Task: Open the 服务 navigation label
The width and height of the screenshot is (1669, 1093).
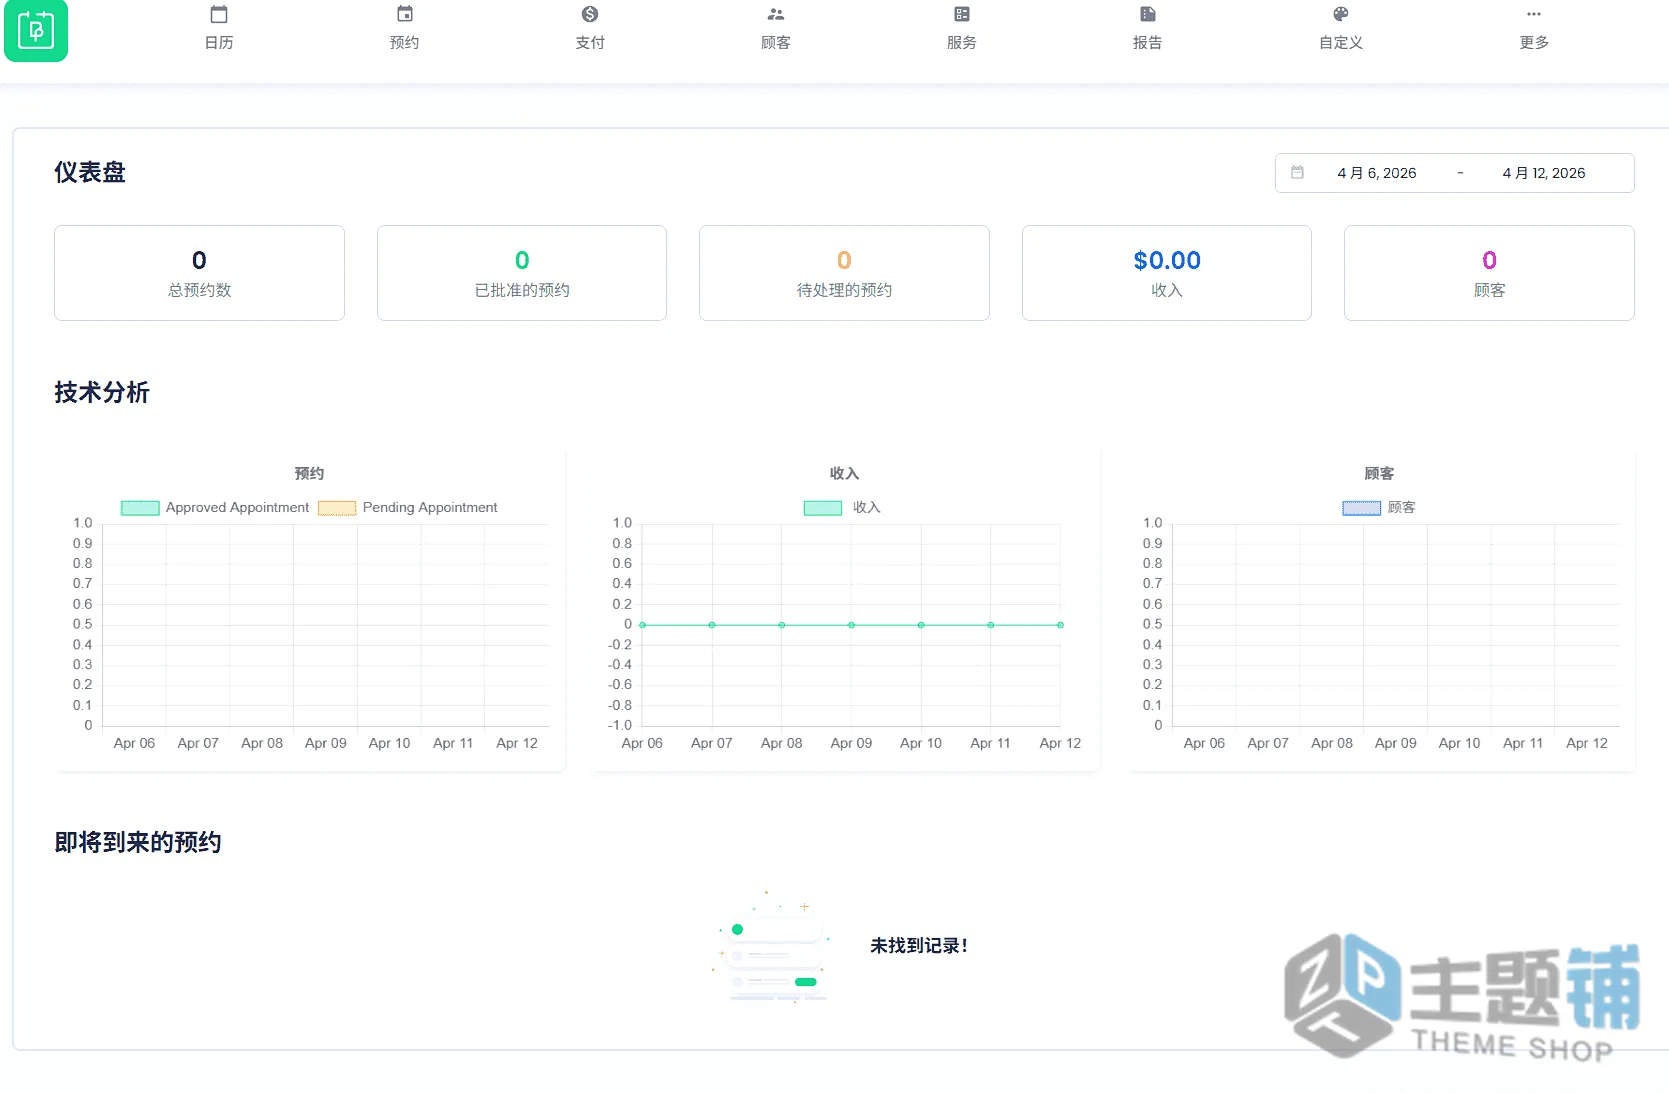Action: (x=962, y=43)
